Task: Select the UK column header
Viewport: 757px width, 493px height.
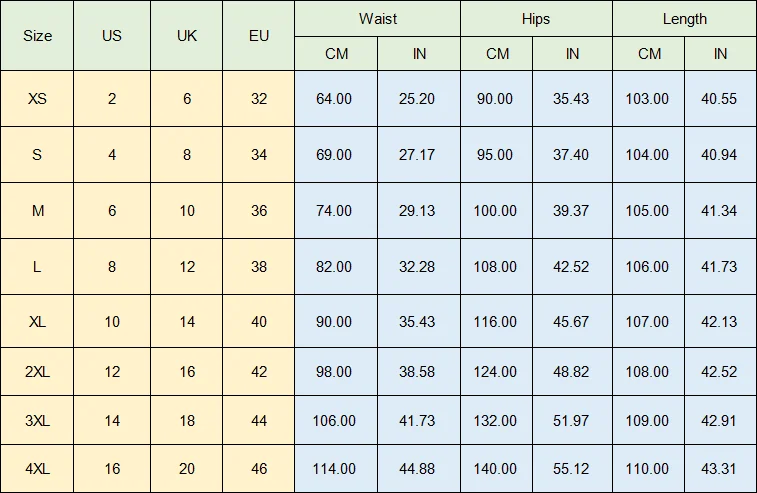Action: (187, 36)
